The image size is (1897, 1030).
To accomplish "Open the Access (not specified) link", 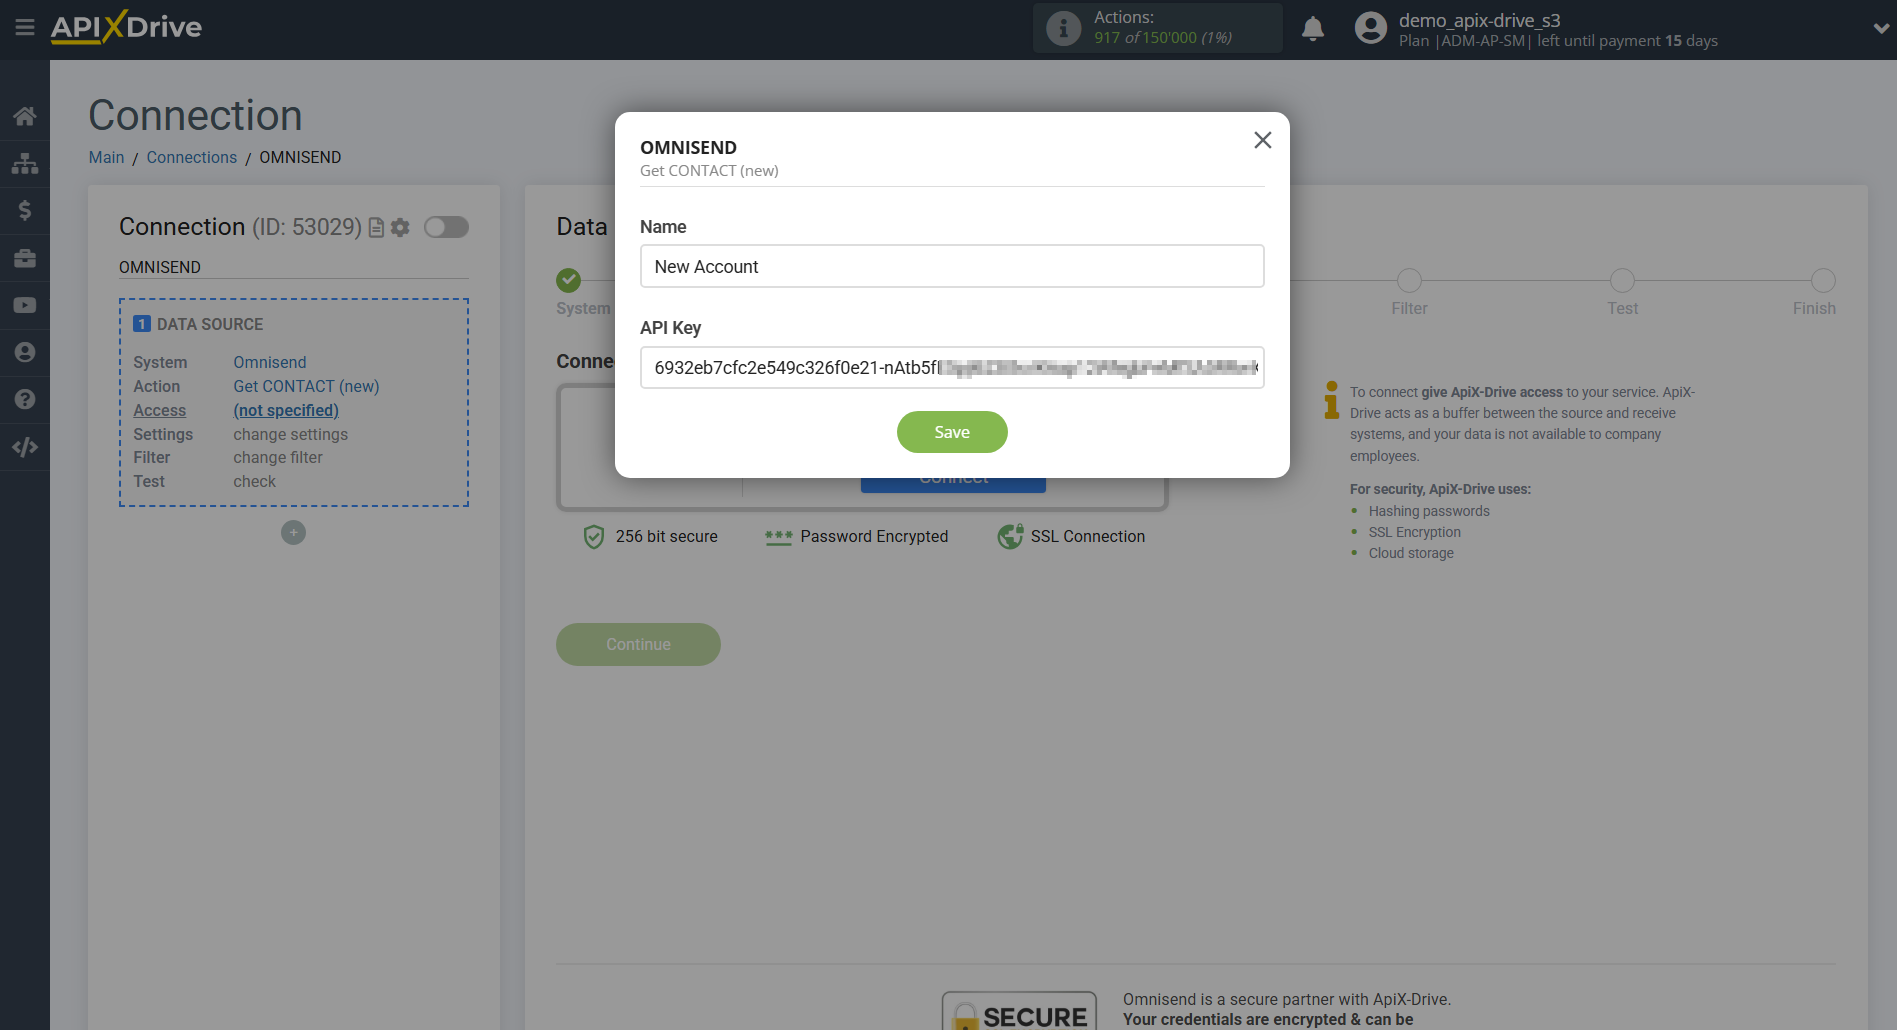I will (286, 410).
